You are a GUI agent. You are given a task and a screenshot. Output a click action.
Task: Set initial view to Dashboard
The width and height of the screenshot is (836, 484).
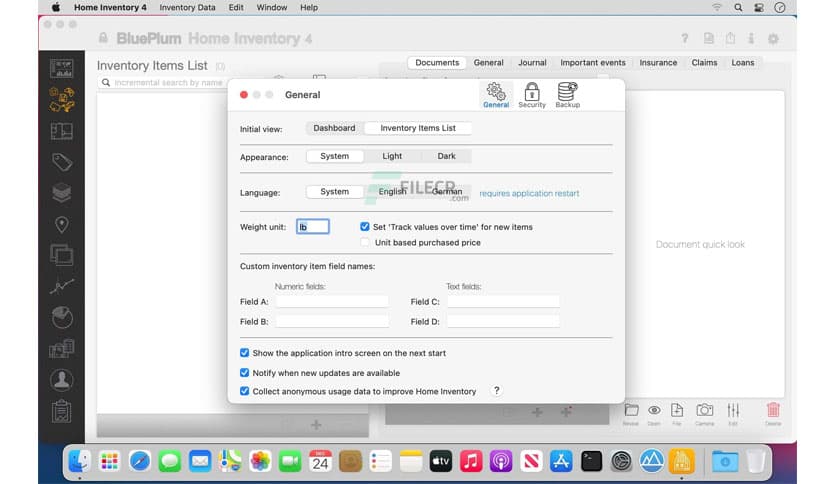point(334,128)
